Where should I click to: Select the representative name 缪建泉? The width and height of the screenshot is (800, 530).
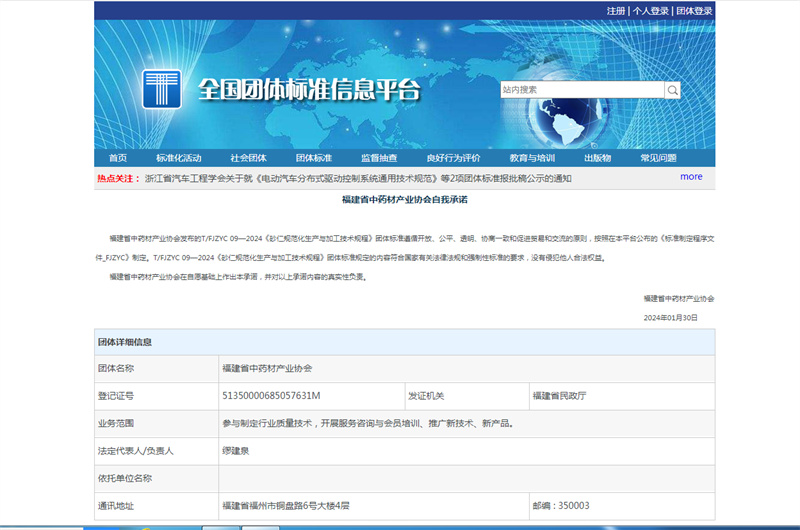(x=236, y=451)
